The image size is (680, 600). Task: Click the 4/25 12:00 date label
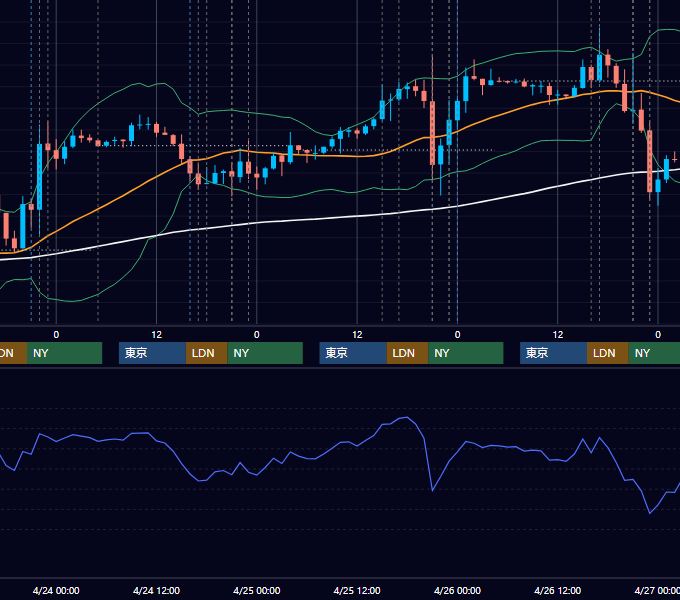pyautogui.click(x=357, y=590)
